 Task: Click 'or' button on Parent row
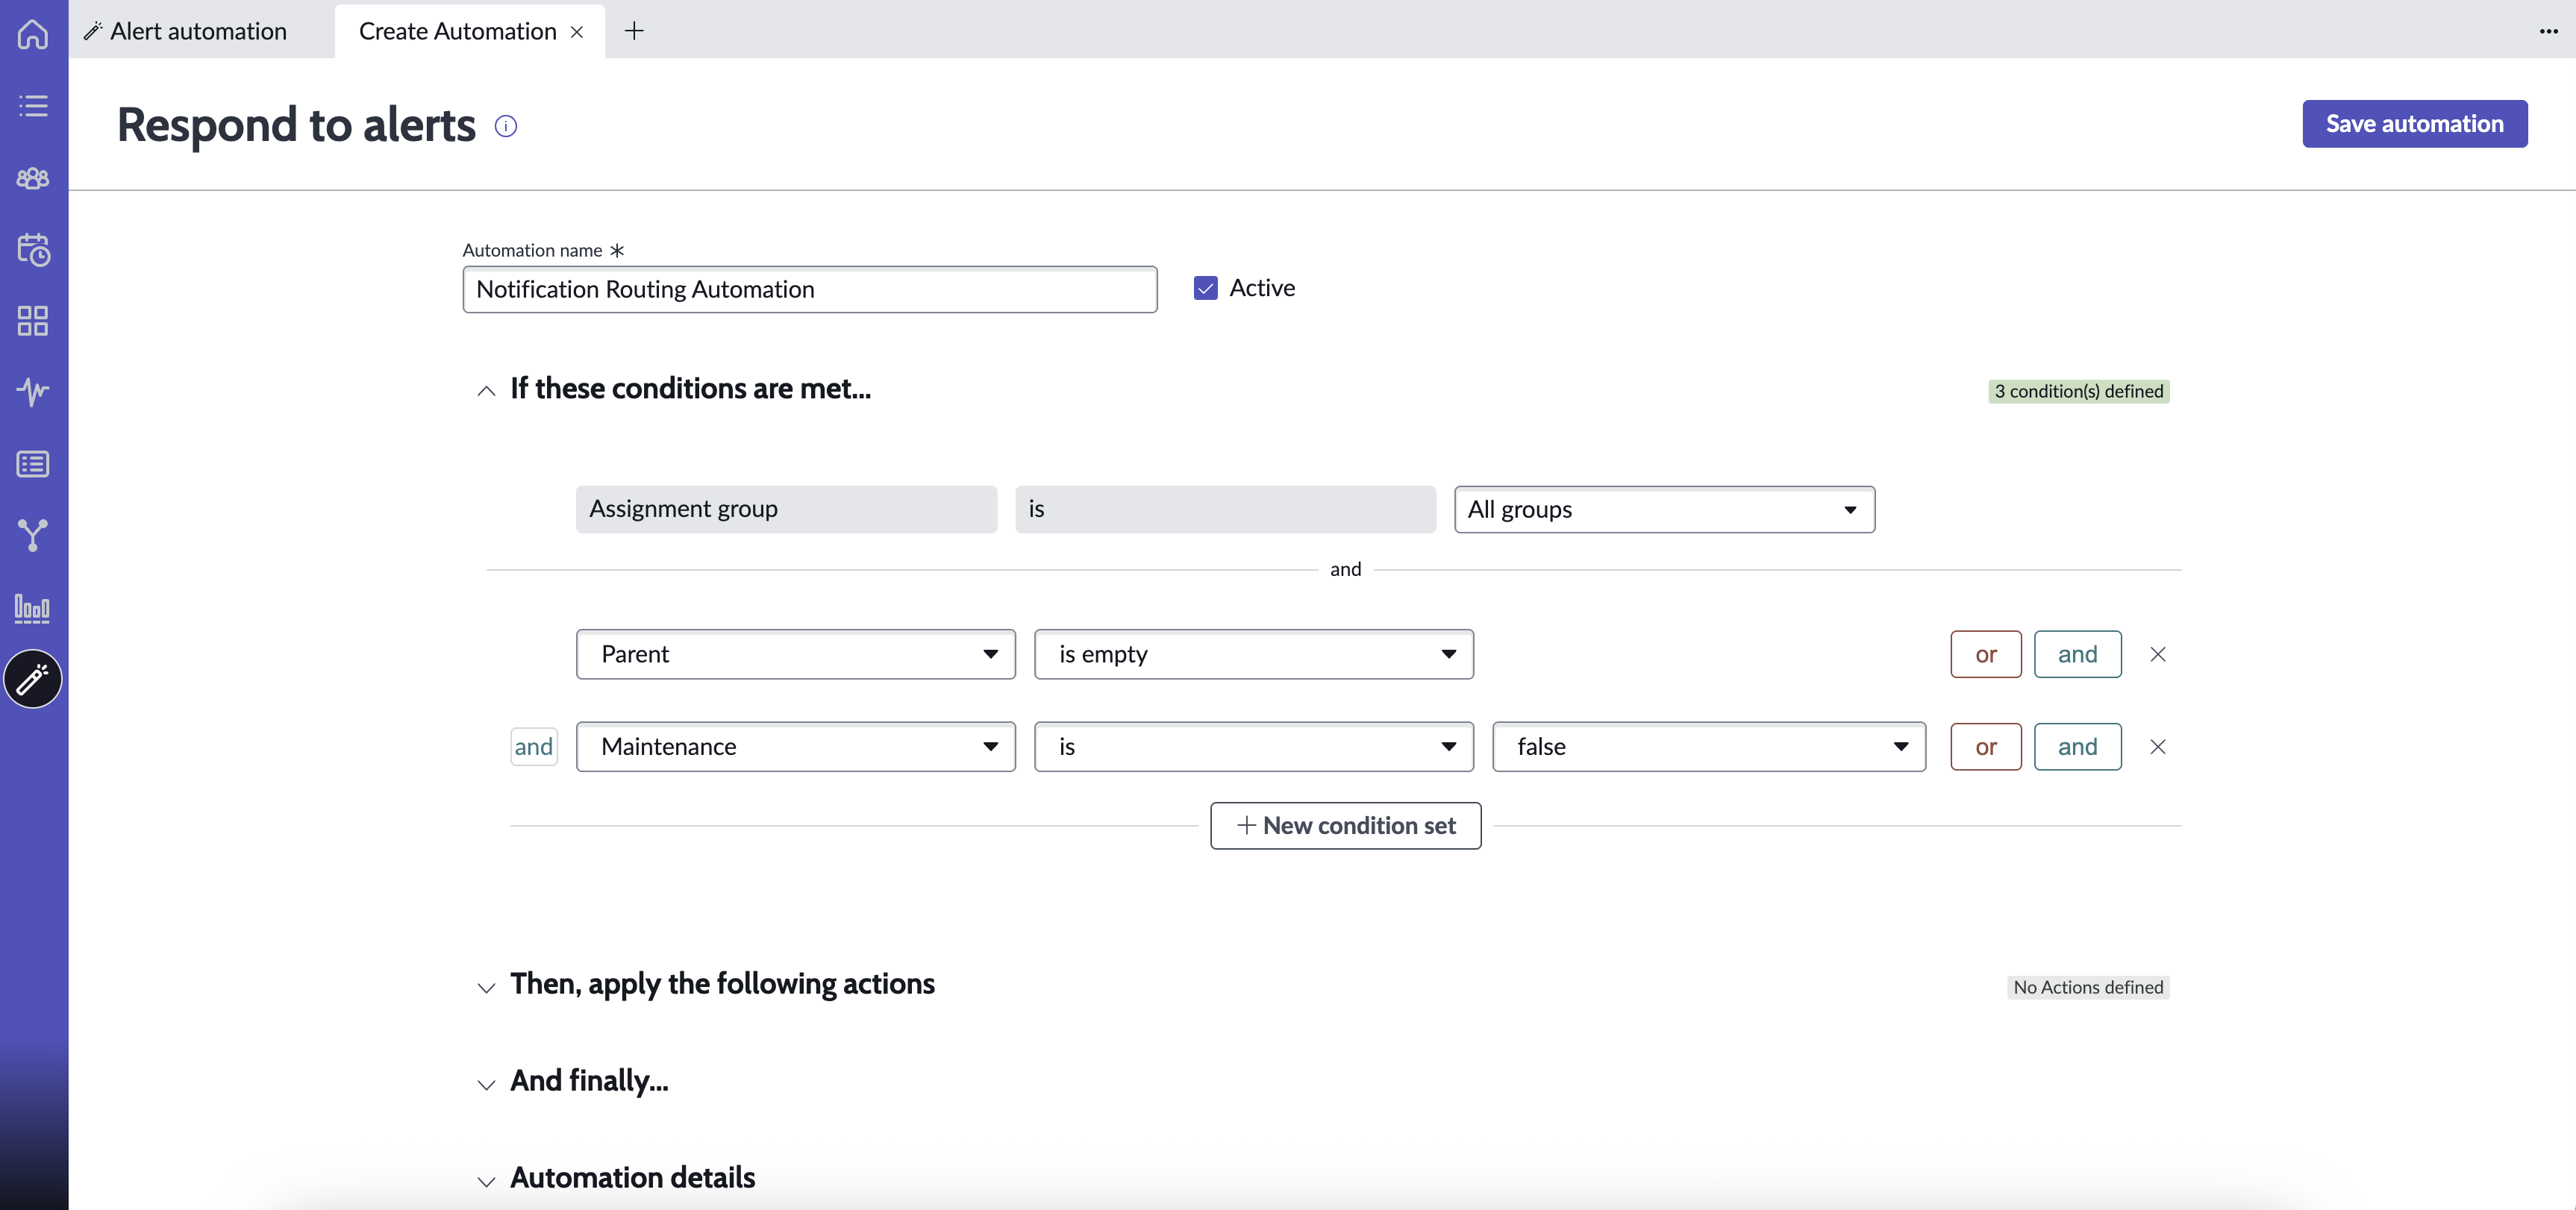click(1986, 654)
